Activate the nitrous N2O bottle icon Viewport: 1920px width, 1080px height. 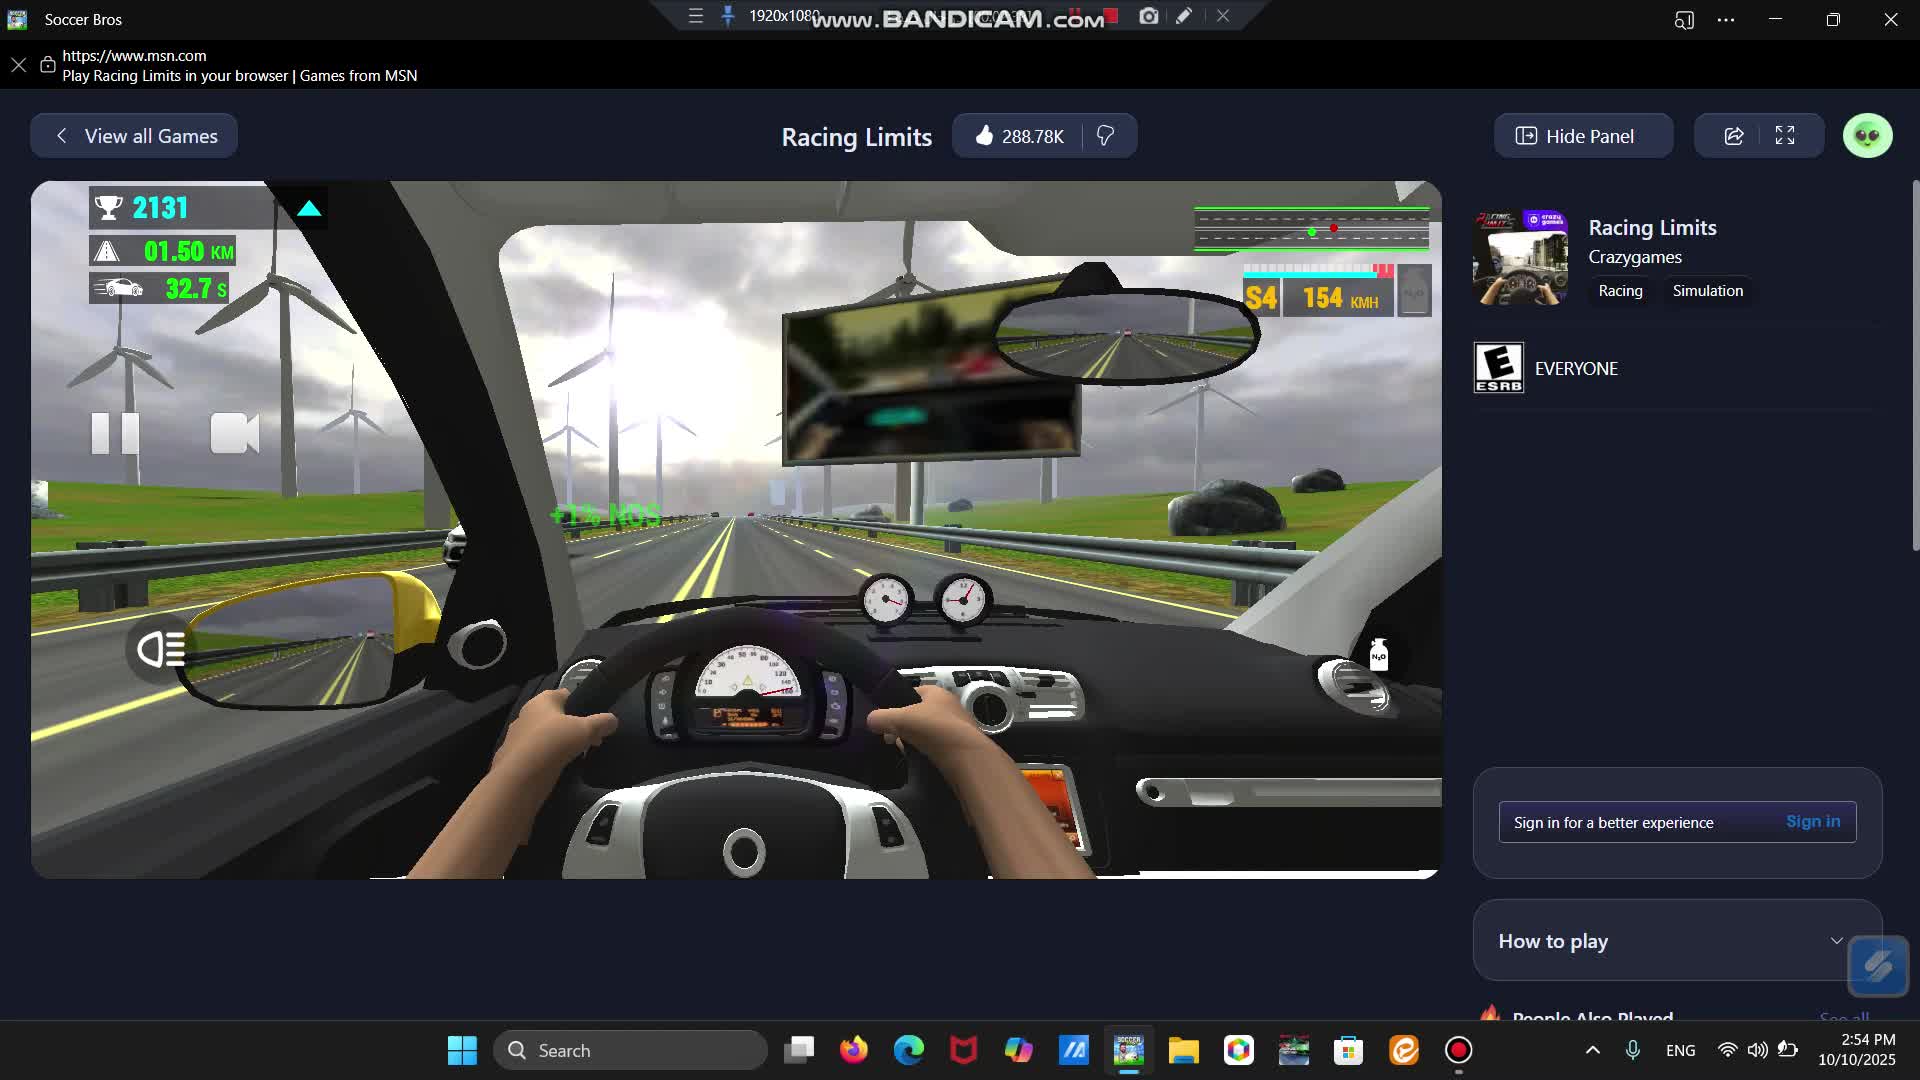coord(1378,655)
